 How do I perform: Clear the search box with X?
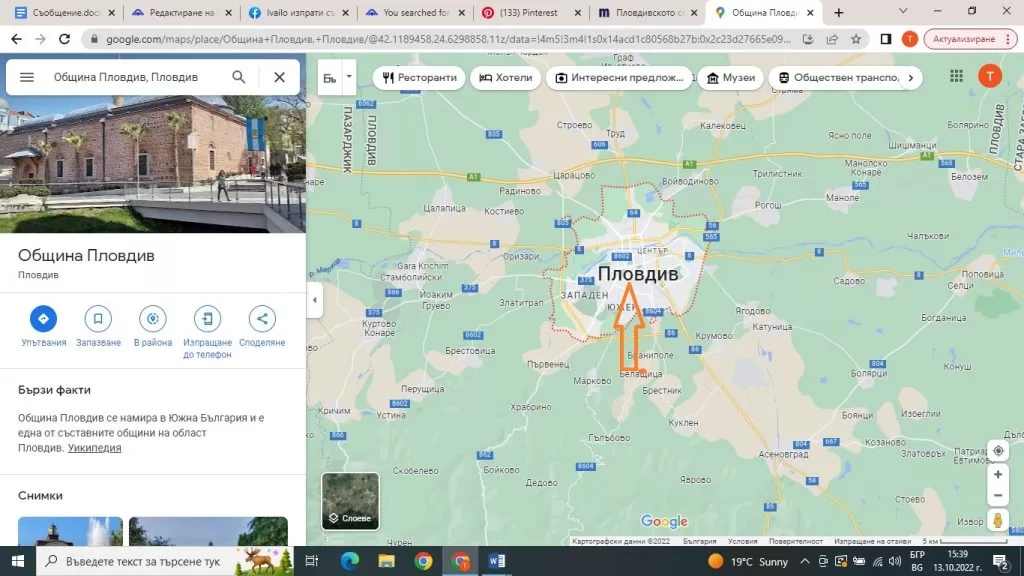(x=280, y=77)
